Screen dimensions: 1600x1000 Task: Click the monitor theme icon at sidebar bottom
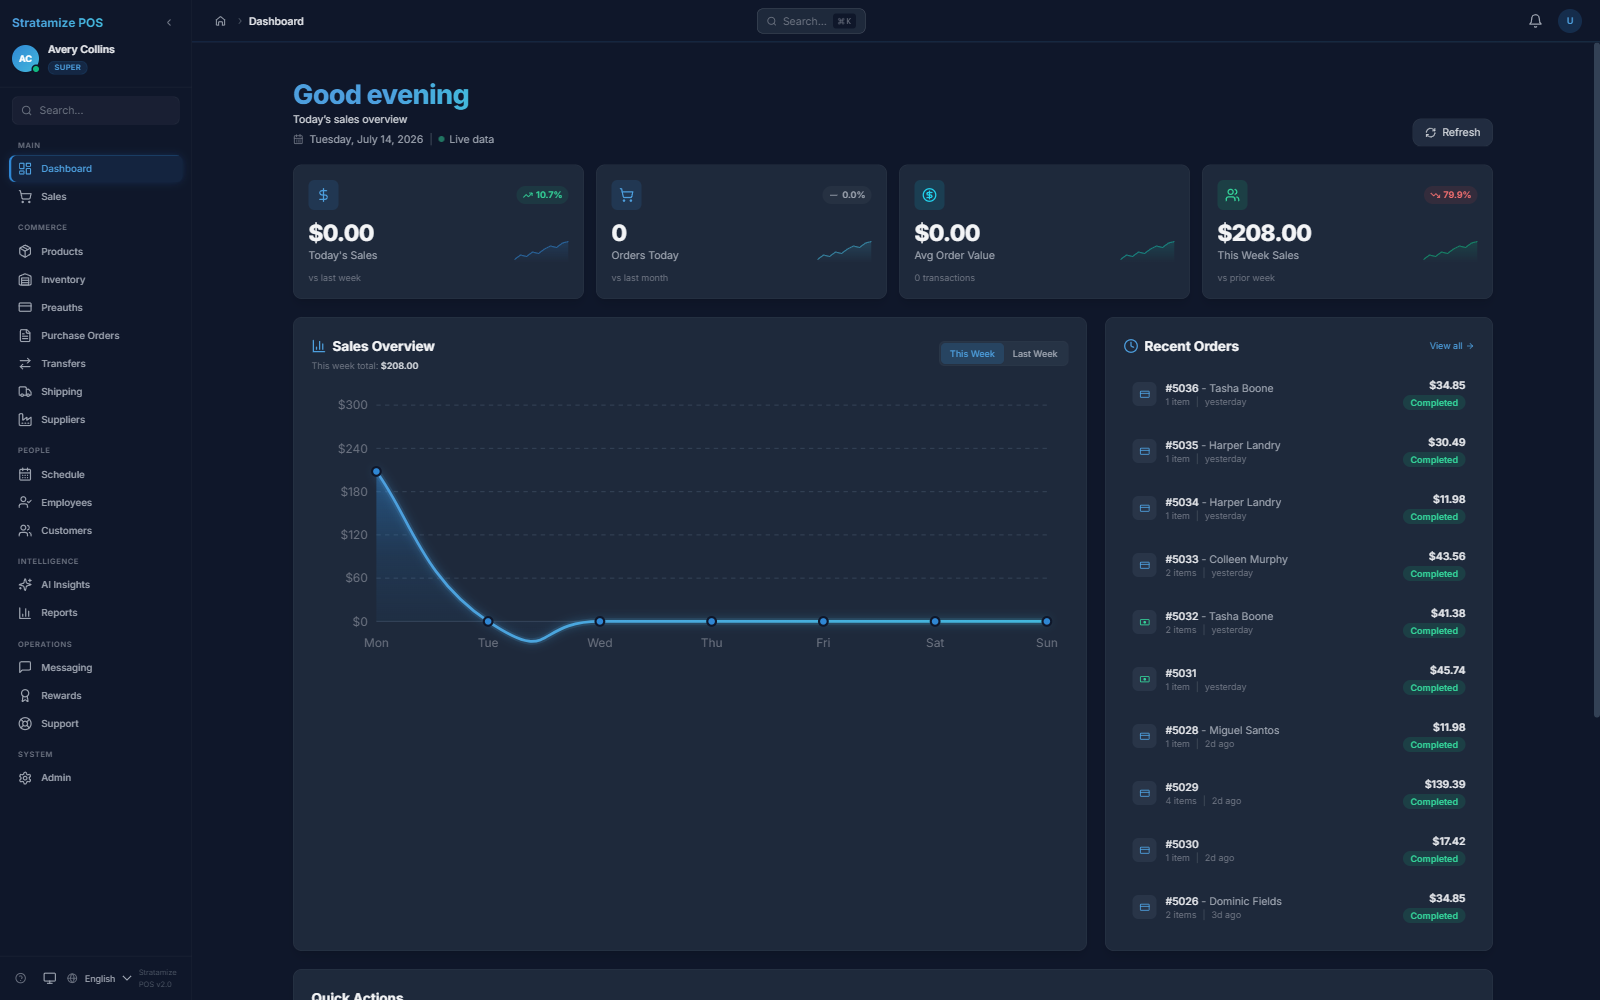(x=49, y=978)
